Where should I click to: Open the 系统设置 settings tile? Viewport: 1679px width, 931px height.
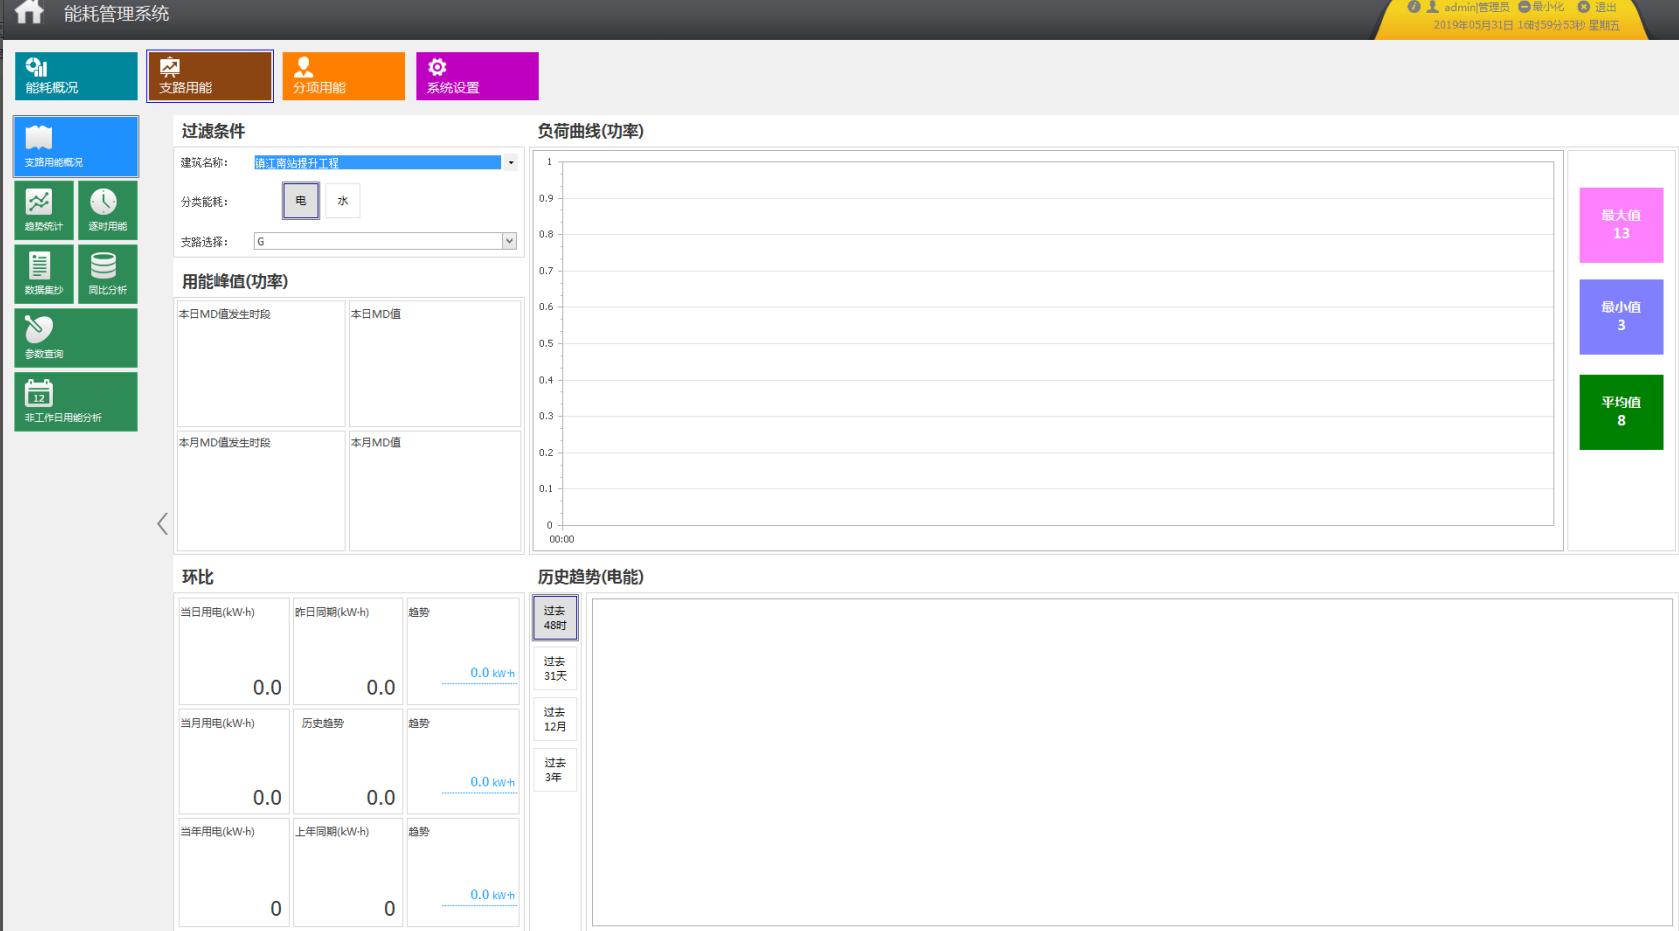477,76
